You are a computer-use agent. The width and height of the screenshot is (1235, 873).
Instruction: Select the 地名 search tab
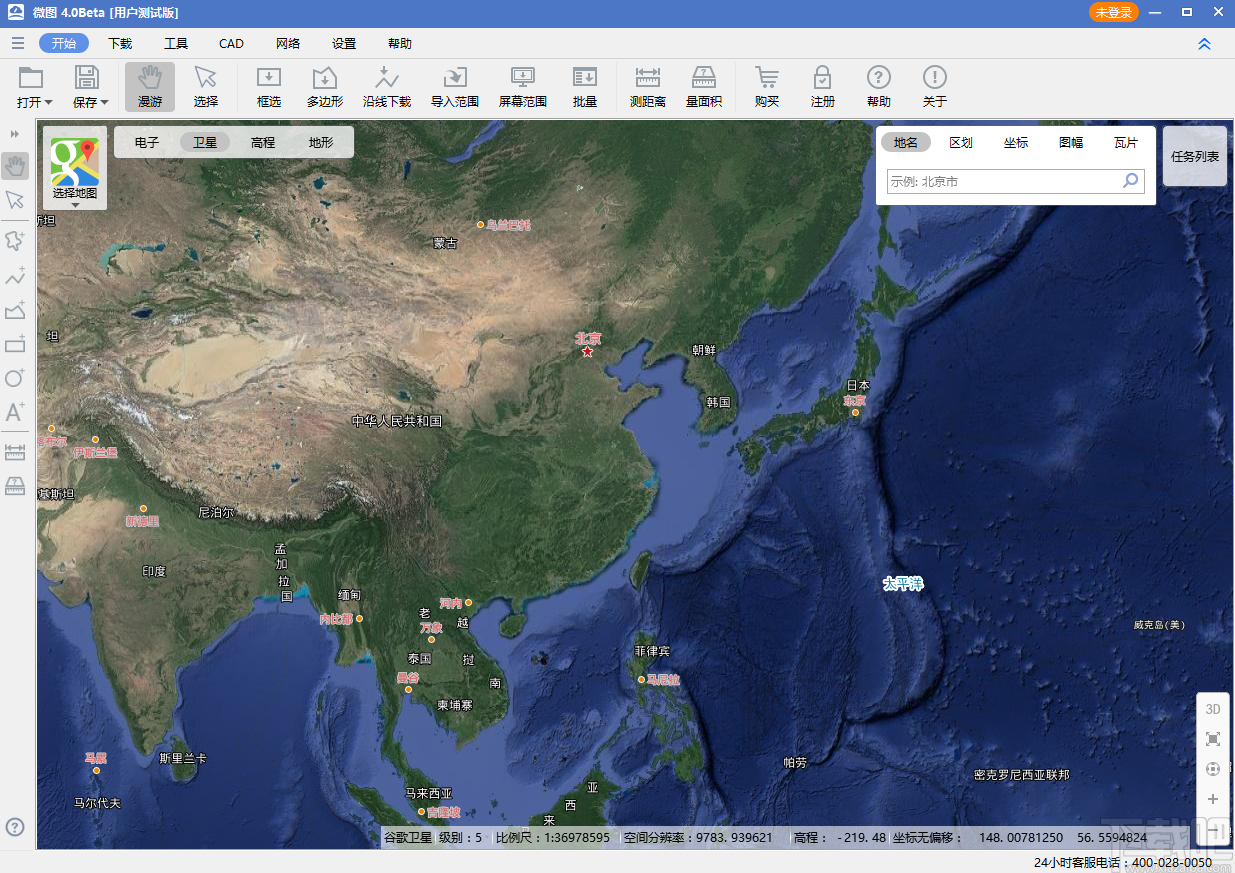[x=906, y=143]
